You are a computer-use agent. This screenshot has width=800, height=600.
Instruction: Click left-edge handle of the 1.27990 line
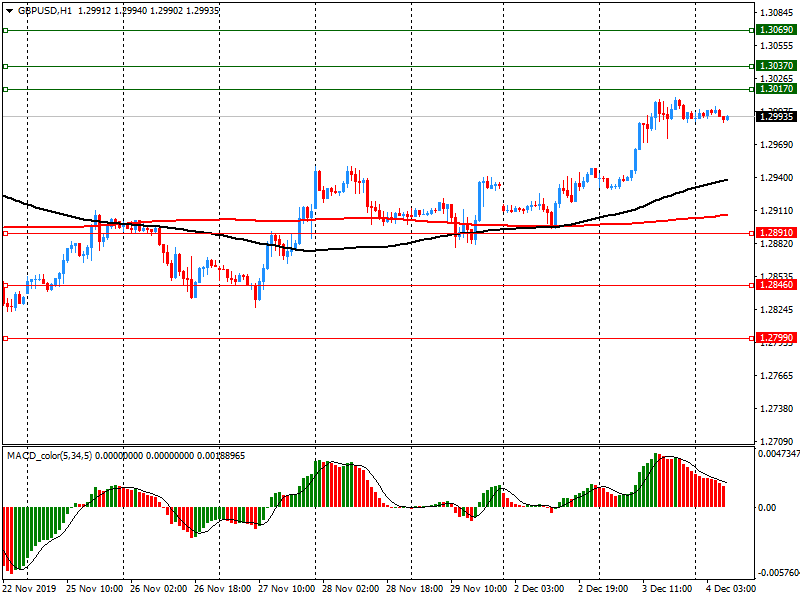(5, 338)
